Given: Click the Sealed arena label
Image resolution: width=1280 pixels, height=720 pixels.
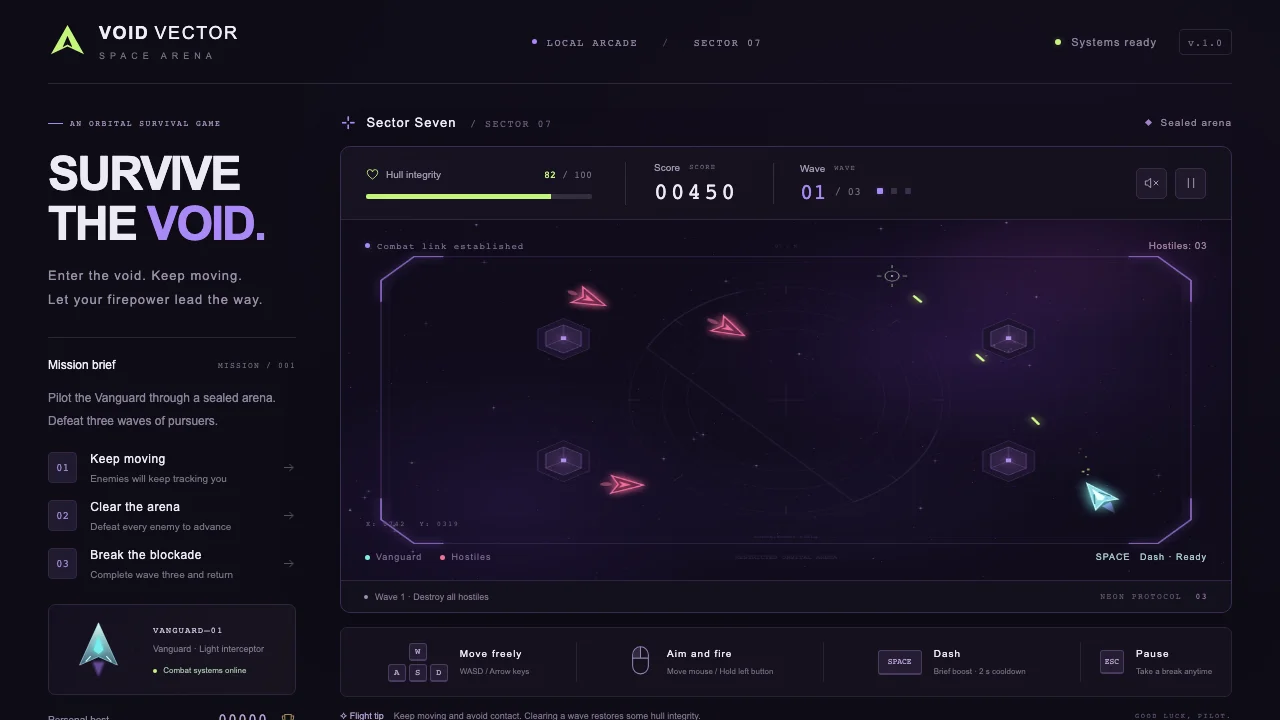Looking at the screenshot, I should coord(1195,123).
